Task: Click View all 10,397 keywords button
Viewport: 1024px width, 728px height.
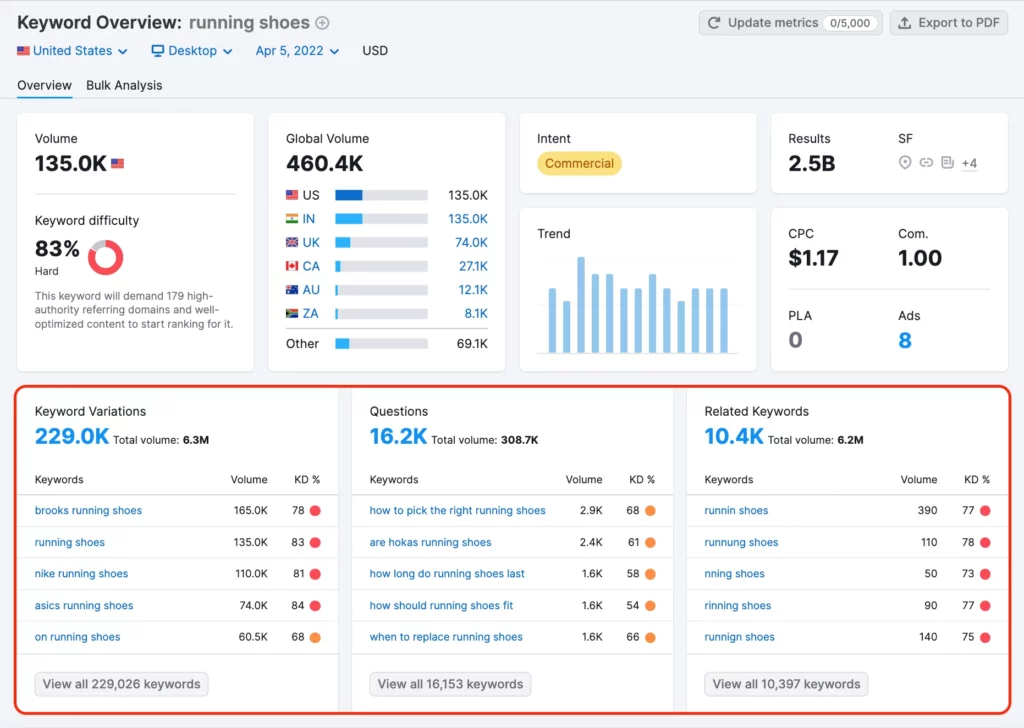Action: [x=786, y=684]
